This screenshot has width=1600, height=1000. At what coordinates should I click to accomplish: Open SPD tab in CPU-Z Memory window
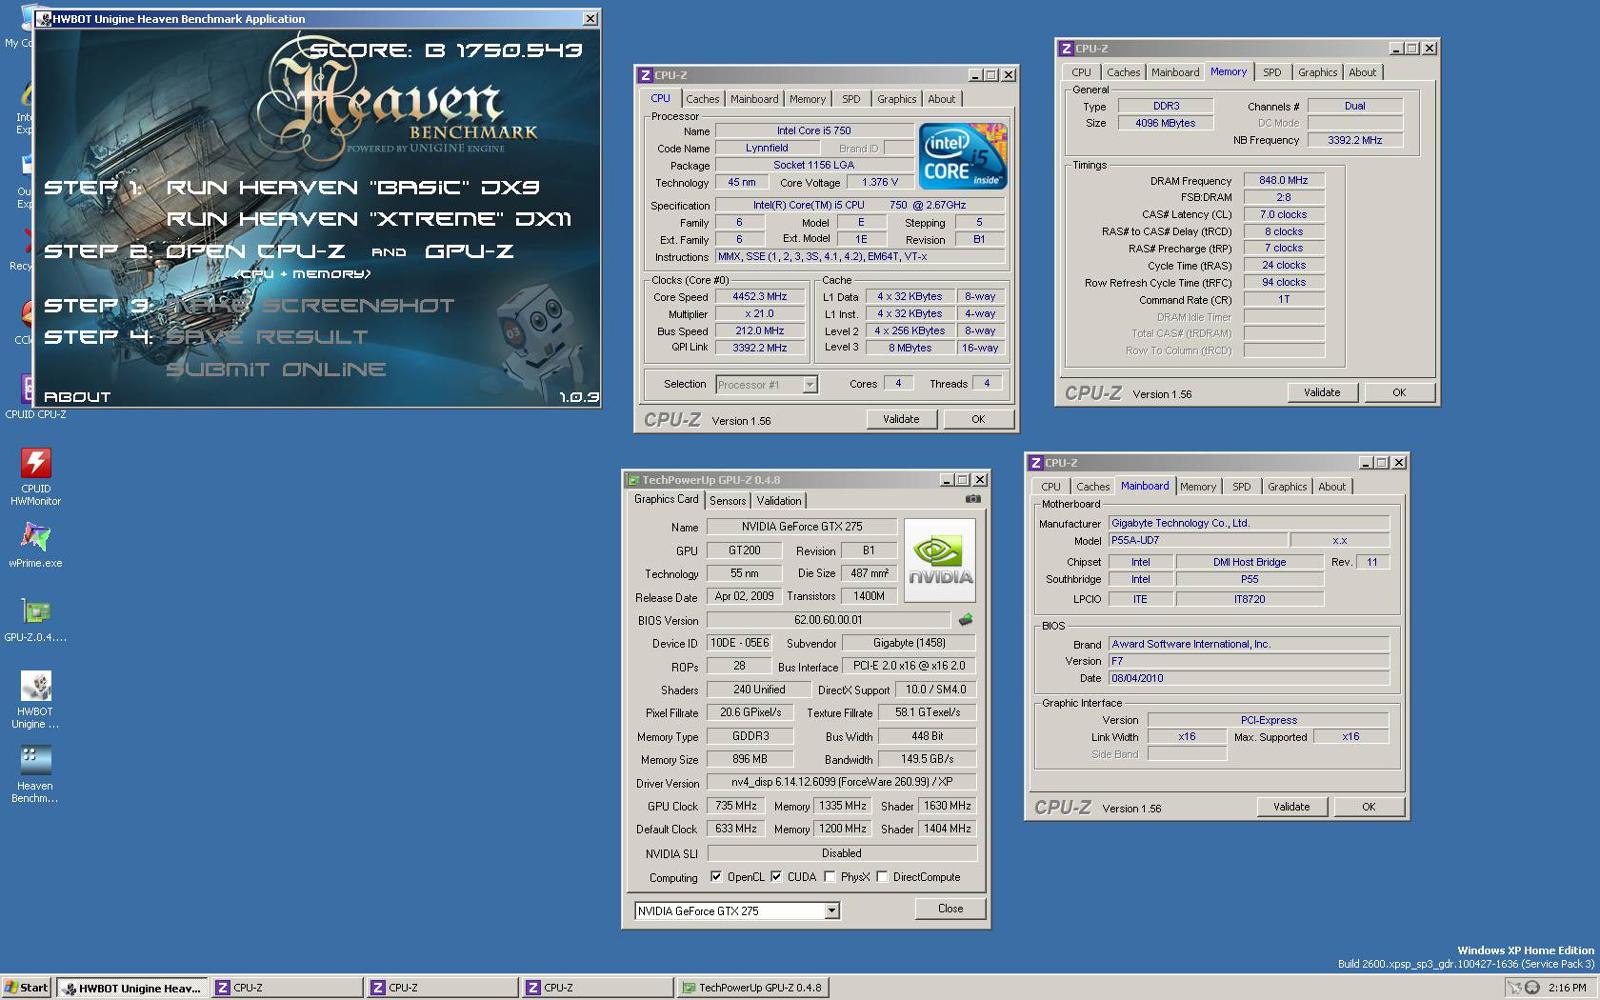[1272, 72]
